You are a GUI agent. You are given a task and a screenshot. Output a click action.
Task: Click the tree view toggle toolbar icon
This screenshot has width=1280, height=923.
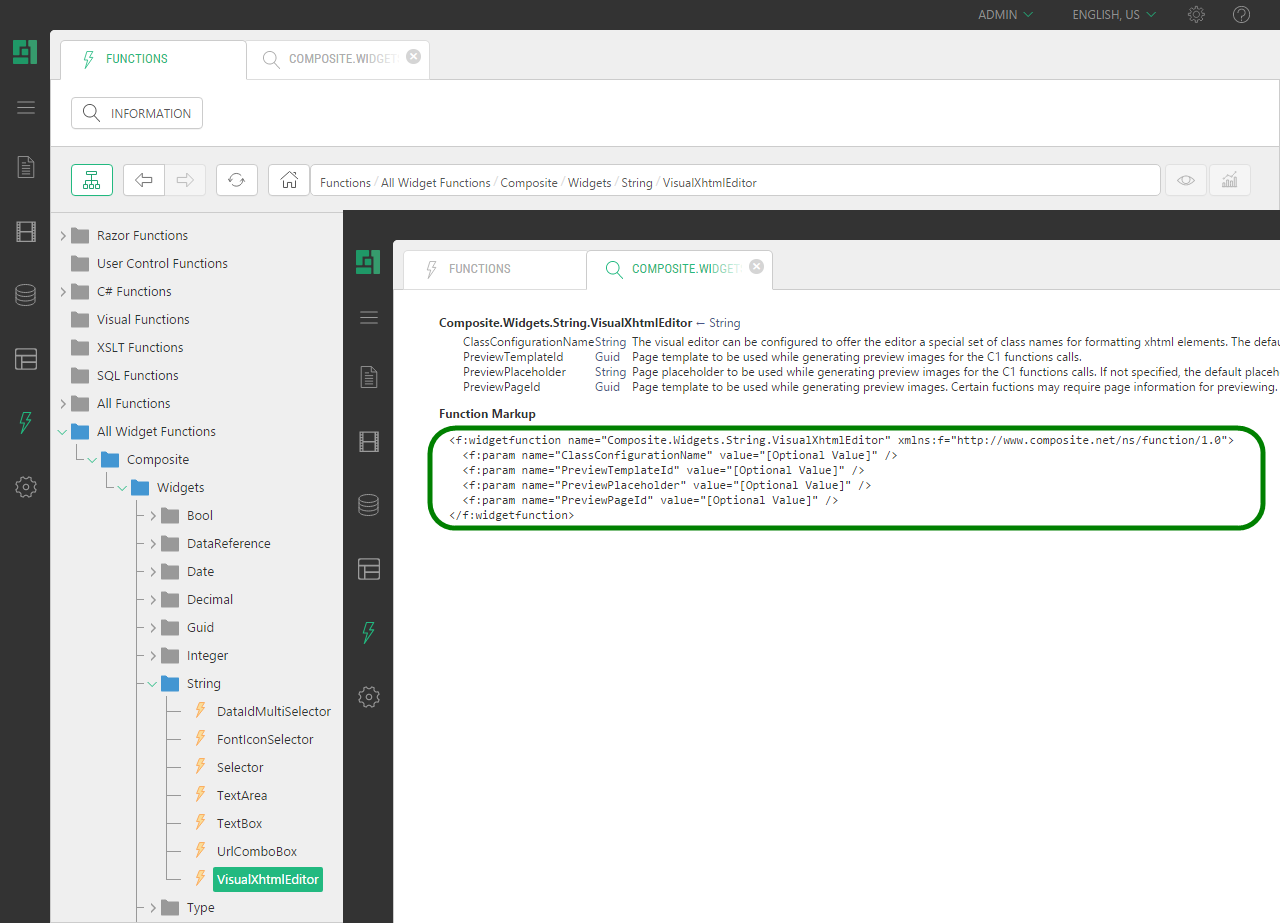pyautogui.click(x=91, y=180)
